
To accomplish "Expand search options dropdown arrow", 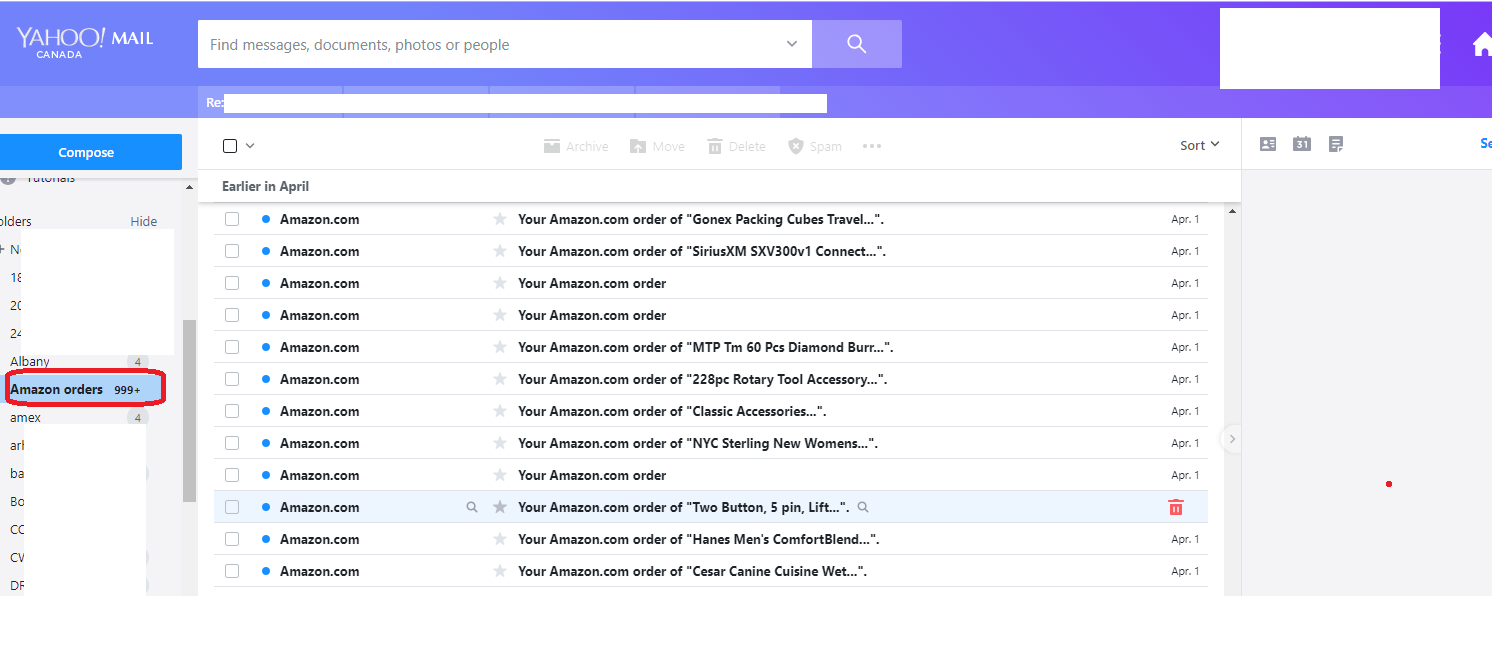I will (792, 44).
